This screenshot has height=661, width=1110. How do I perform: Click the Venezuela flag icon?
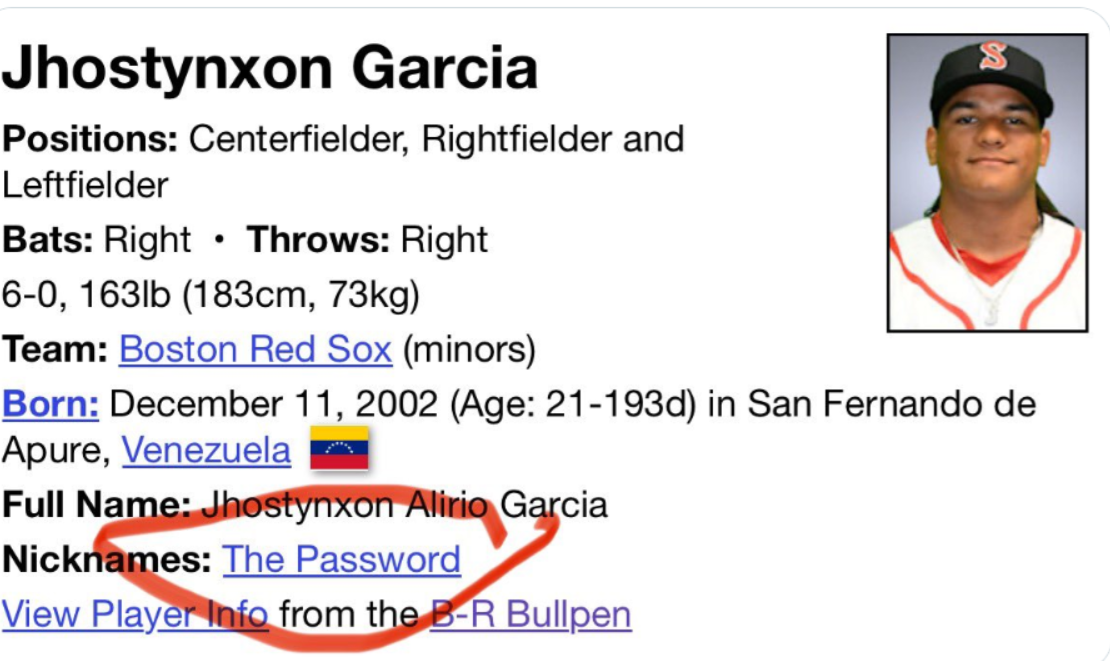coord(339,448)
